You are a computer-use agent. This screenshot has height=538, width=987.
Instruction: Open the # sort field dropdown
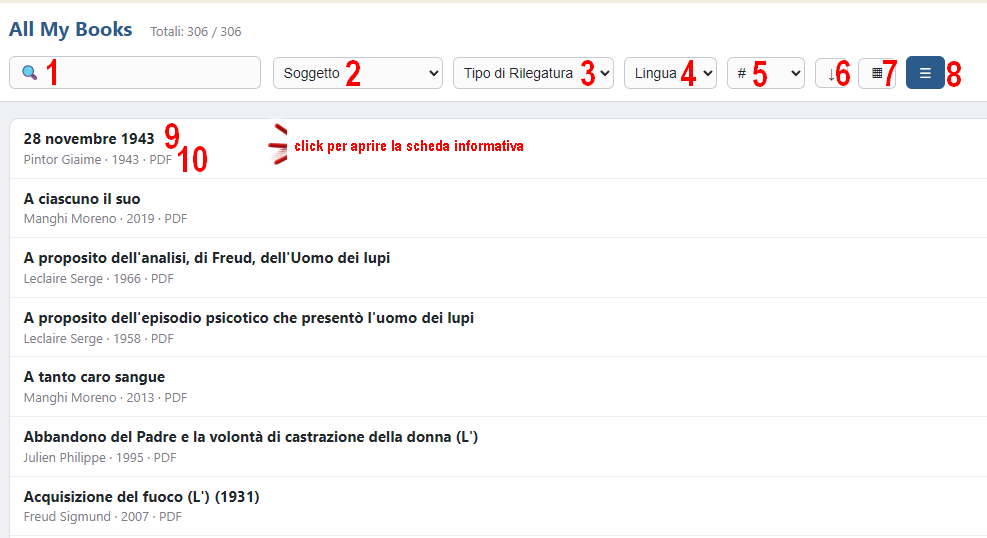766,73
